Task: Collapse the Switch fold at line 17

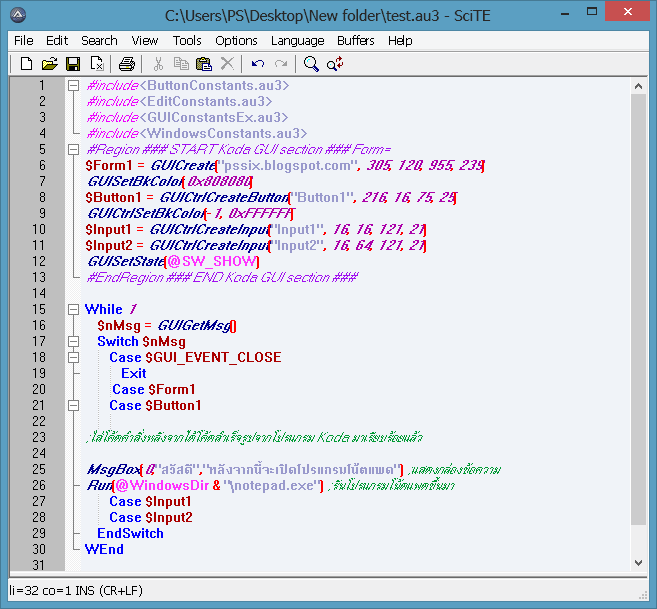Action: [x=73, y=342]
